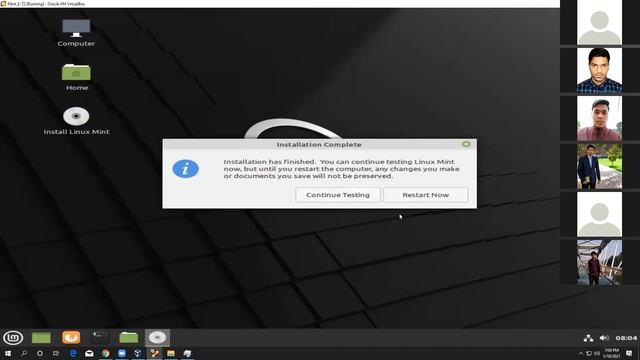Open Windows notification center icon
This screenshot has height=360, width=640.
pyautogui.click(x=629, y=353)
